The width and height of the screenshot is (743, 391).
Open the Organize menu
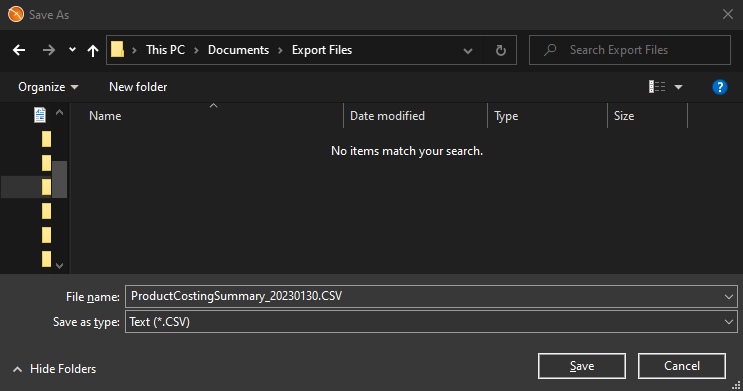point(48,87)
